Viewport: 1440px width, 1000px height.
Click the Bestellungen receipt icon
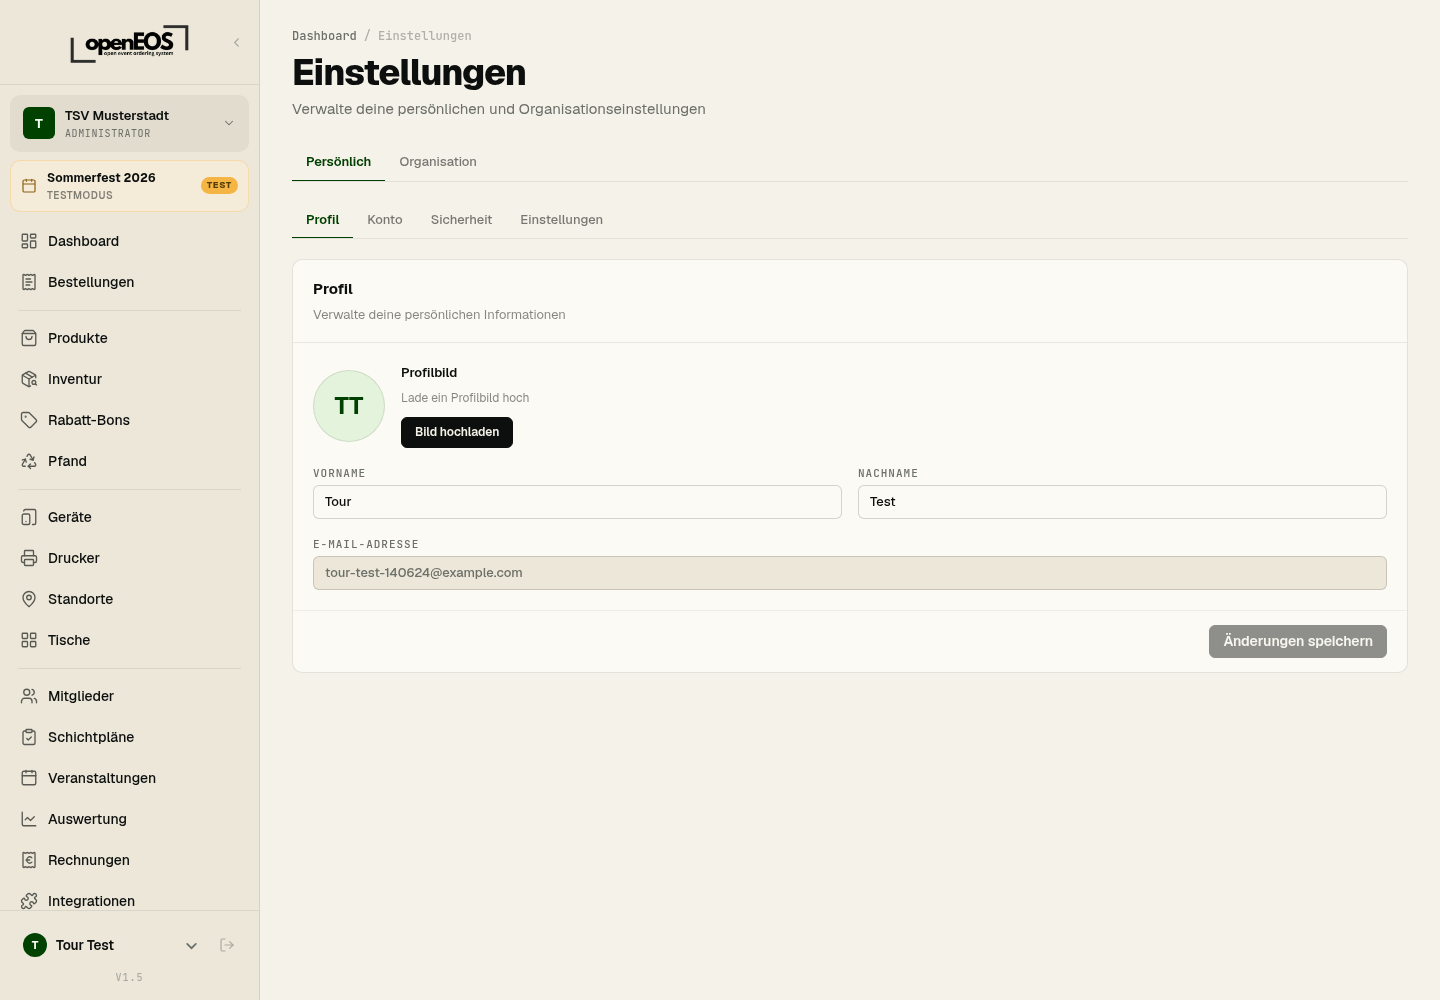pyautogui.click(x=29, y=282)
